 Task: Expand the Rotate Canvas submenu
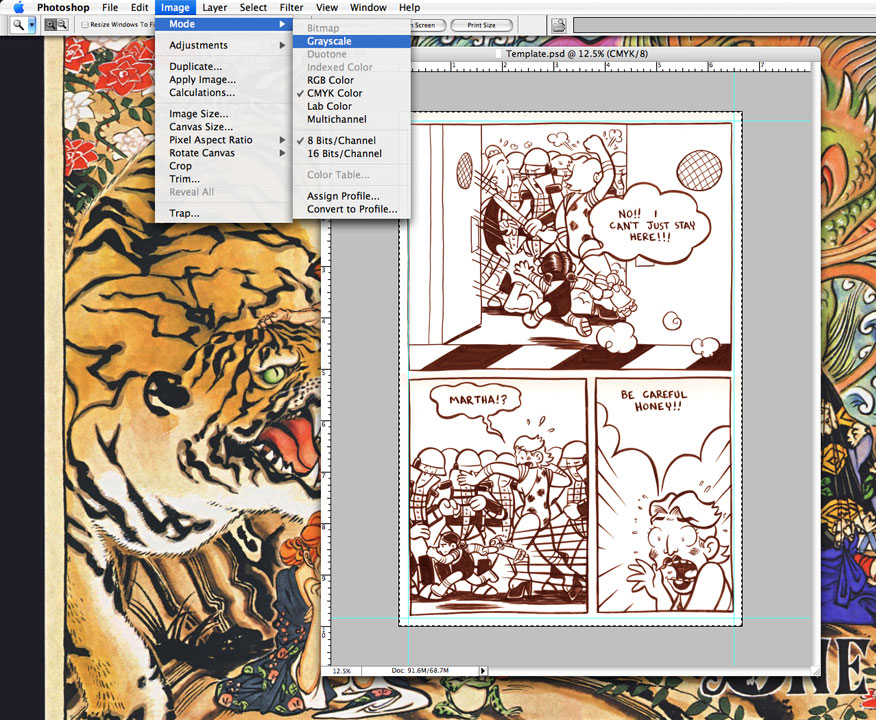pyautogui.click(x=223, y=153)
